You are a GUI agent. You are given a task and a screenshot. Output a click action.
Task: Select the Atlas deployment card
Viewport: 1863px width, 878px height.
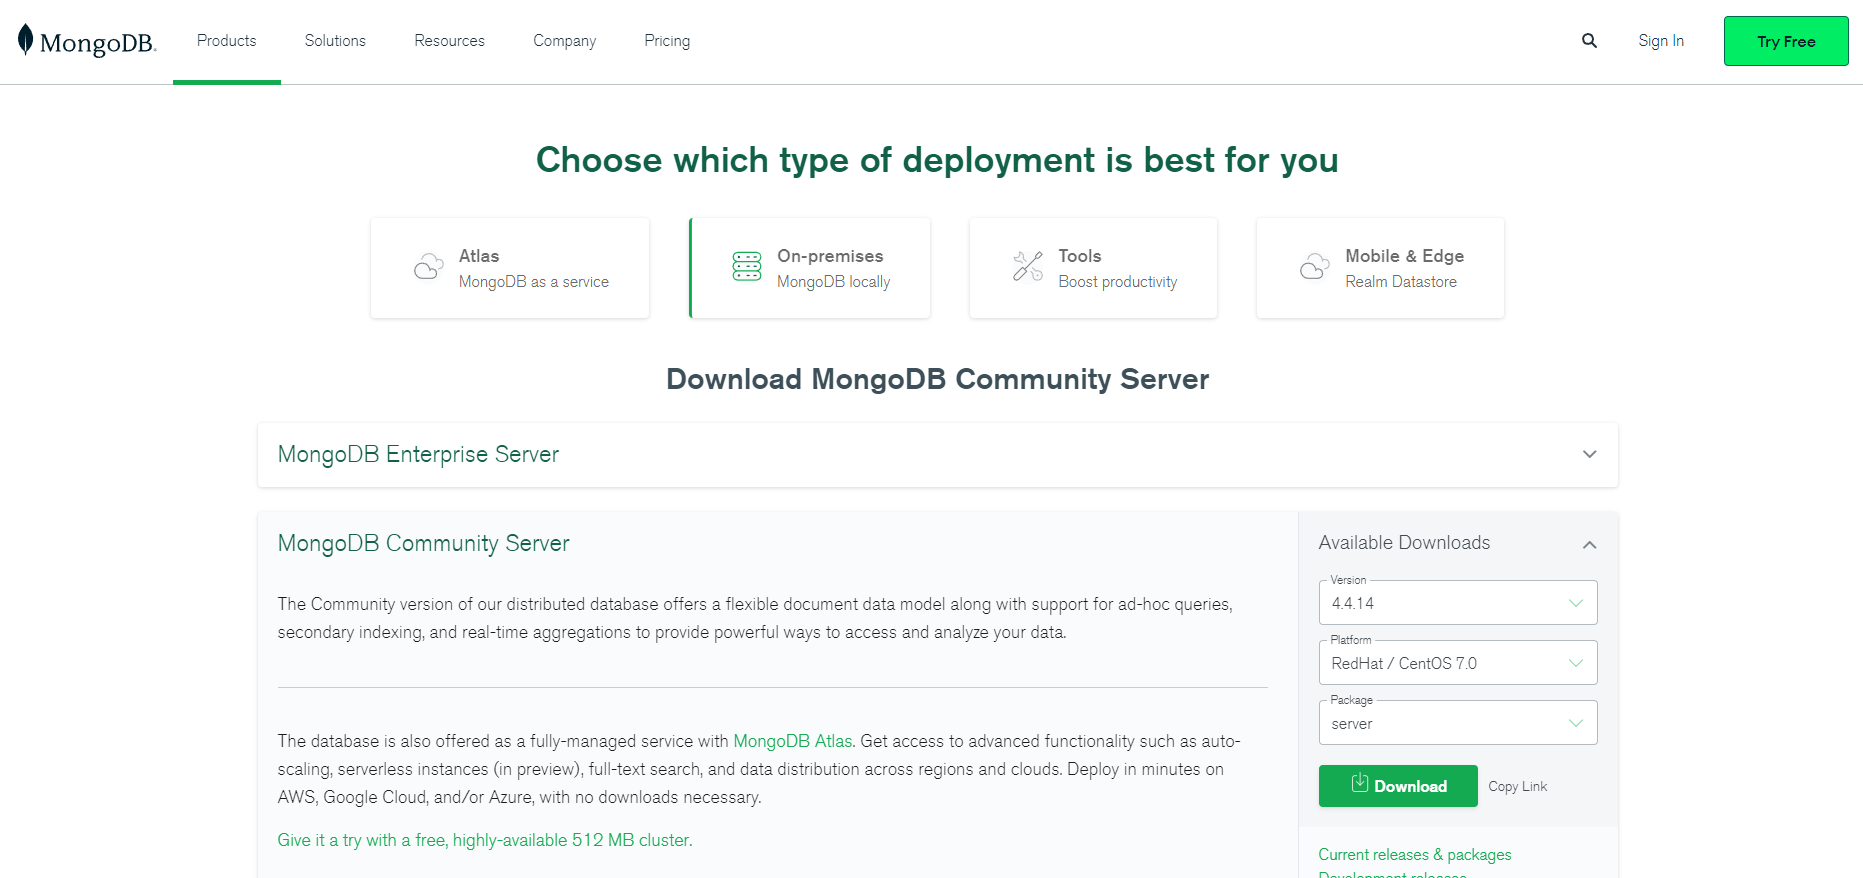point(510,268)
